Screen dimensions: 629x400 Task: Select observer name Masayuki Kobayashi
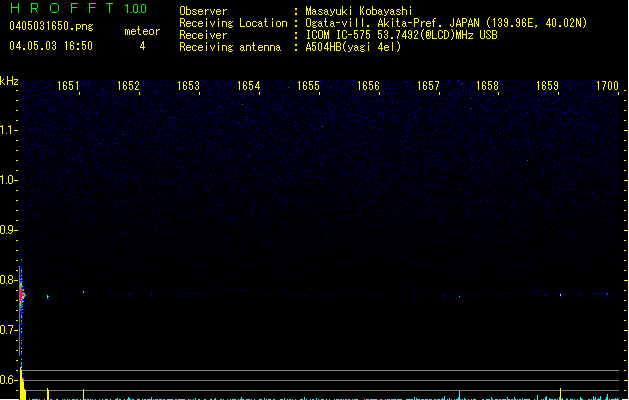(359, 11)
